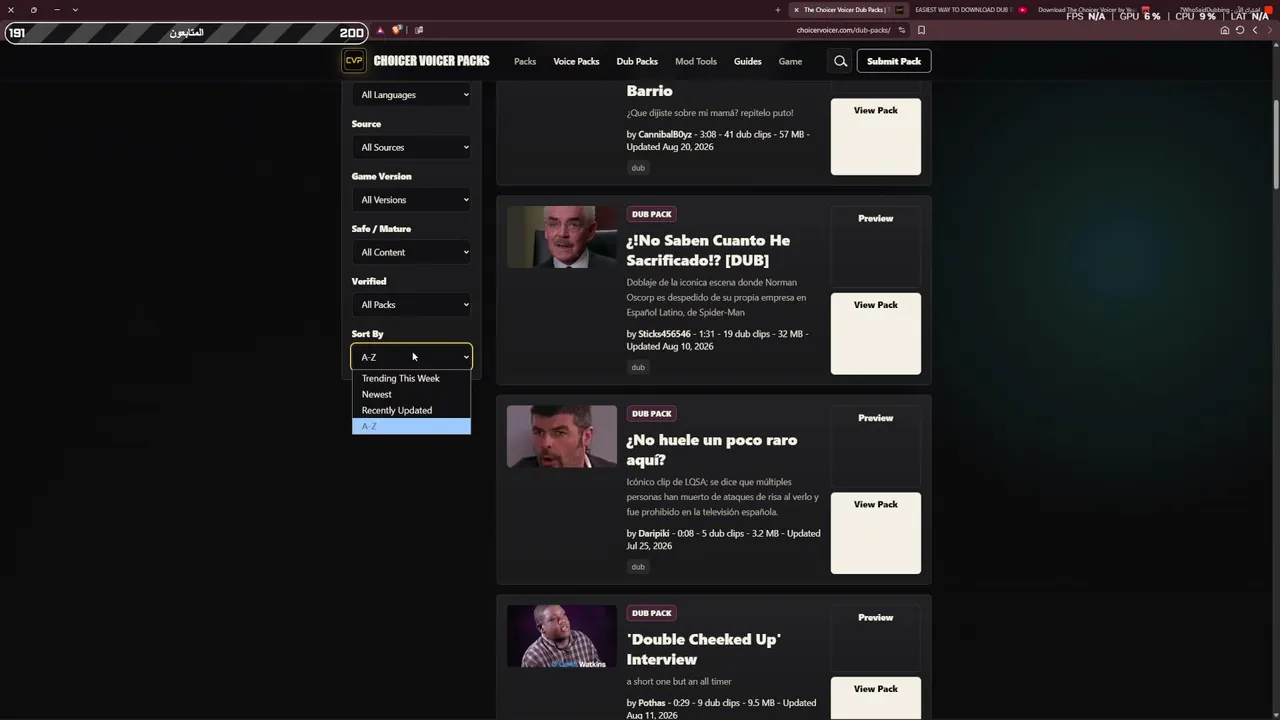Open the Guides nav item
This screenshot has width=1280, height=720.
748,61
